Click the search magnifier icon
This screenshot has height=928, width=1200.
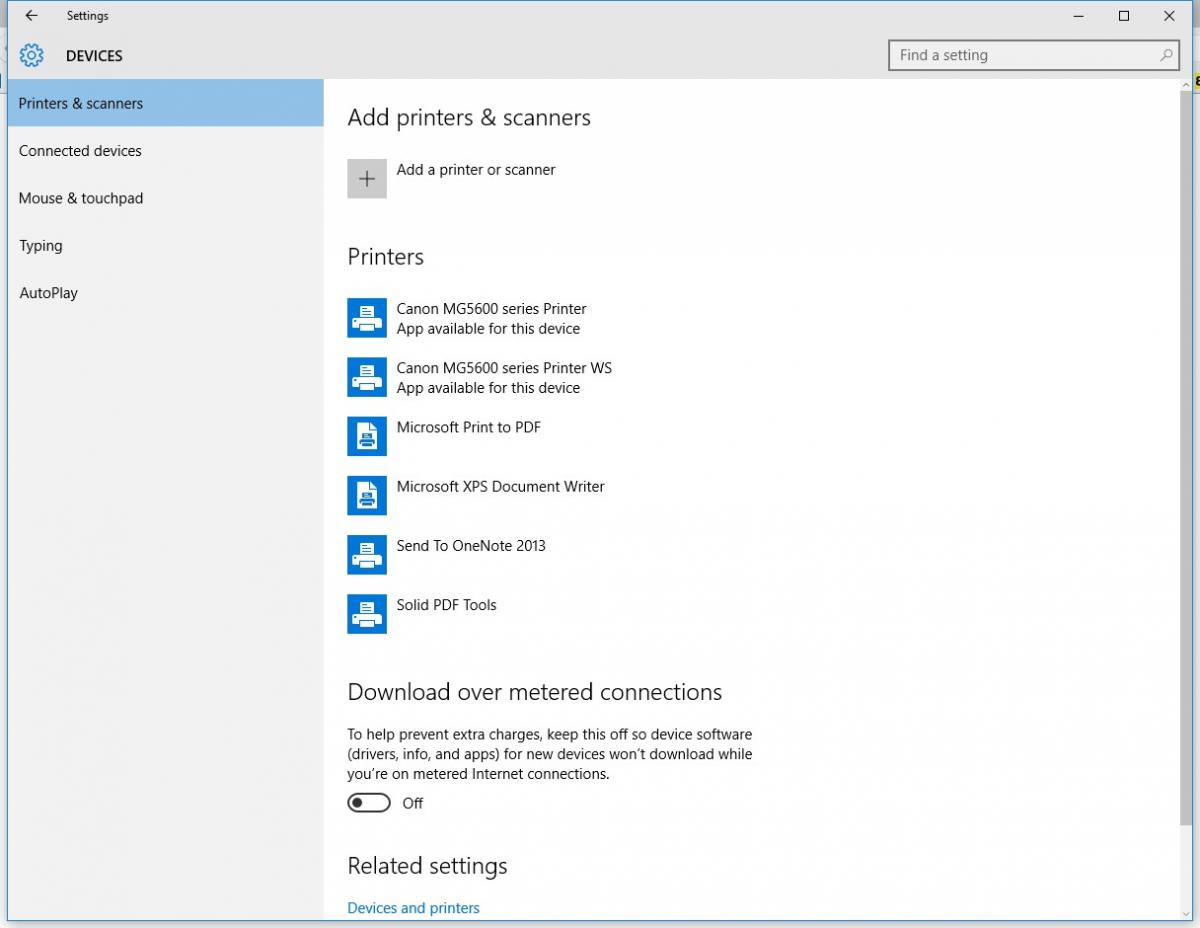pos(1166,56)
